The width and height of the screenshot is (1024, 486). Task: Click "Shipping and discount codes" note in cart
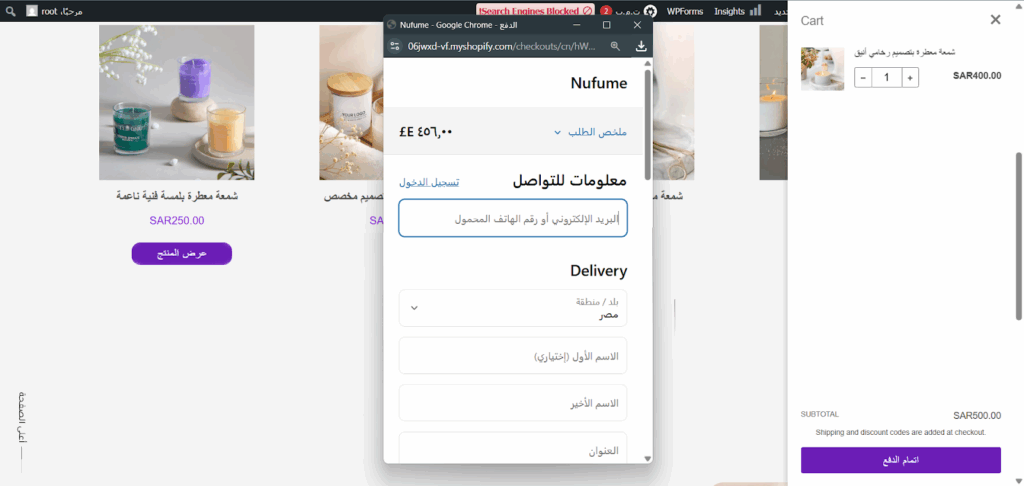pos(901,432)
